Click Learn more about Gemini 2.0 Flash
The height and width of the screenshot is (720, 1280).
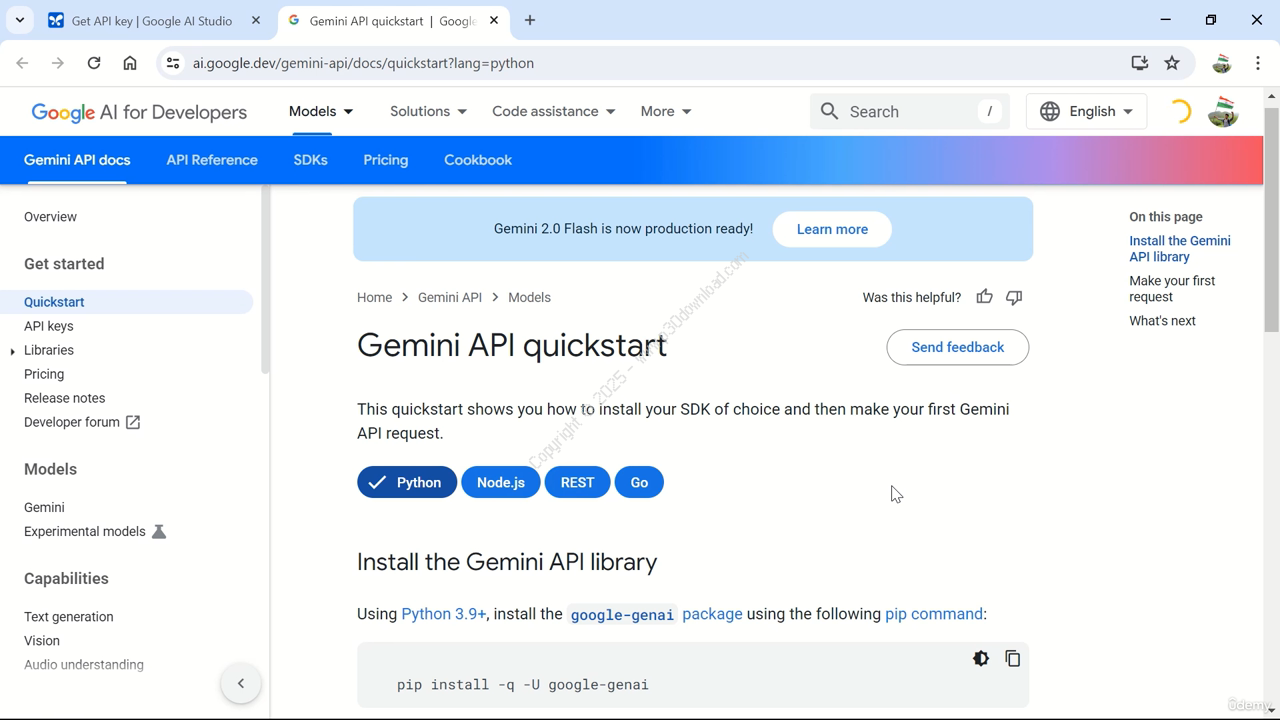coord(832,229)
